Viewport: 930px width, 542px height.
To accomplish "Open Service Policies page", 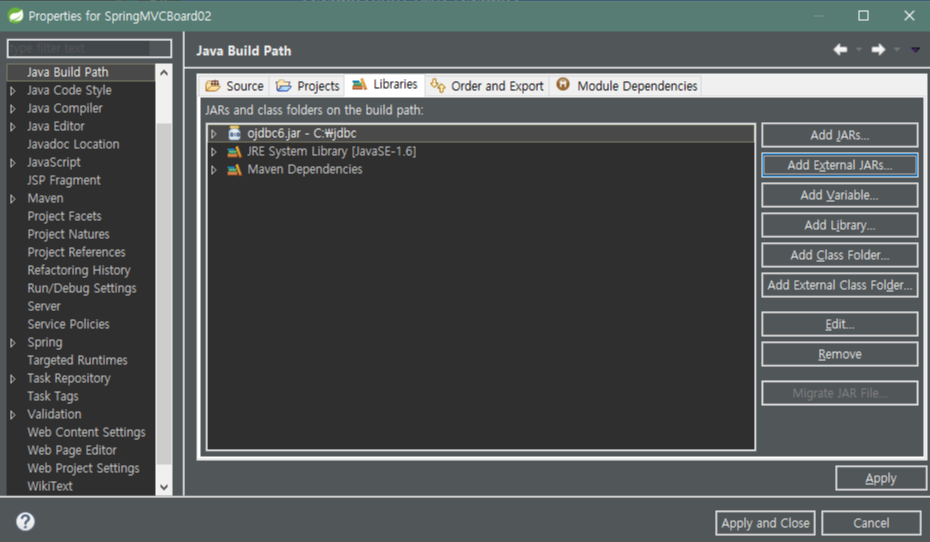I will 68,324.
